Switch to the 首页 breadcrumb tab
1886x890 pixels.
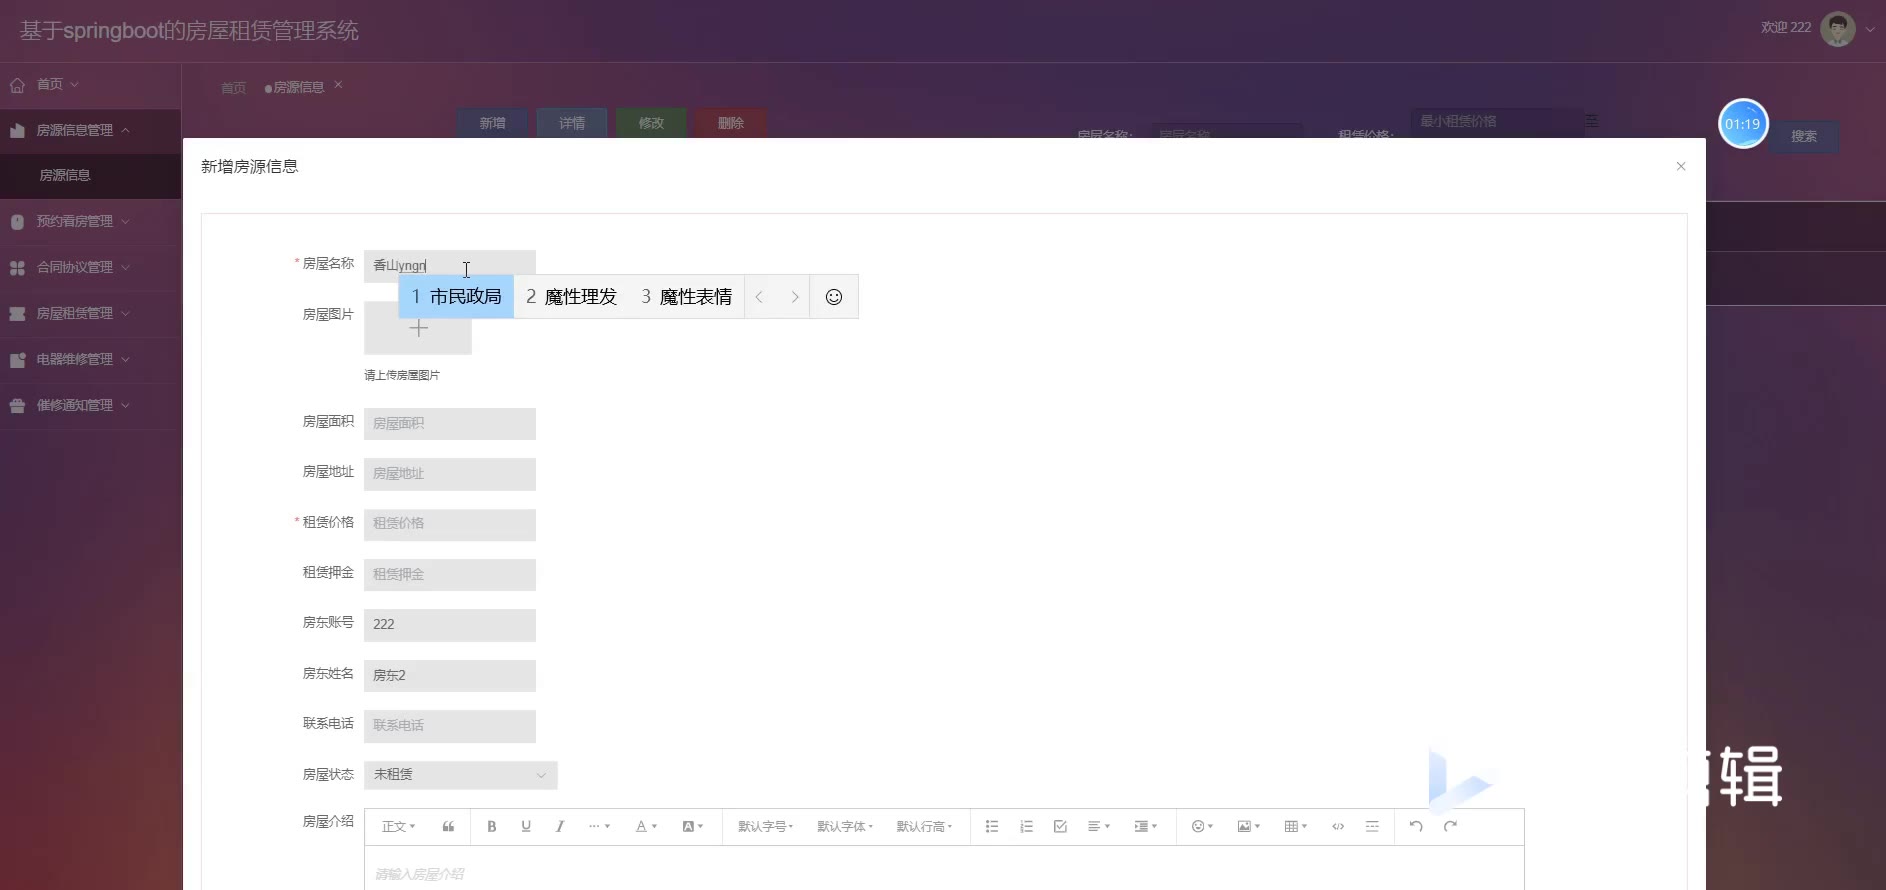pyautogui.click(x=233, y=88)
